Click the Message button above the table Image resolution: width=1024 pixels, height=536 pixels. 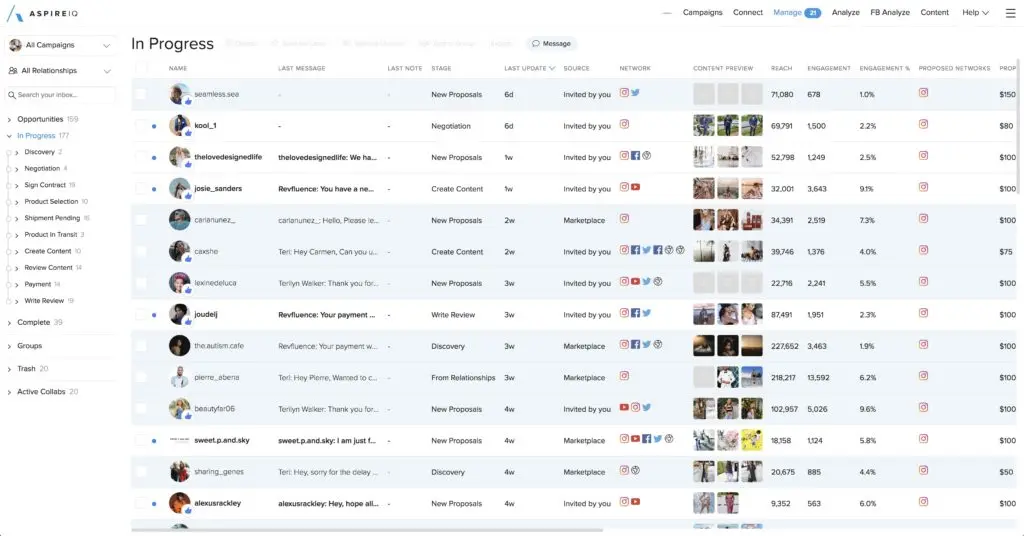551,44
